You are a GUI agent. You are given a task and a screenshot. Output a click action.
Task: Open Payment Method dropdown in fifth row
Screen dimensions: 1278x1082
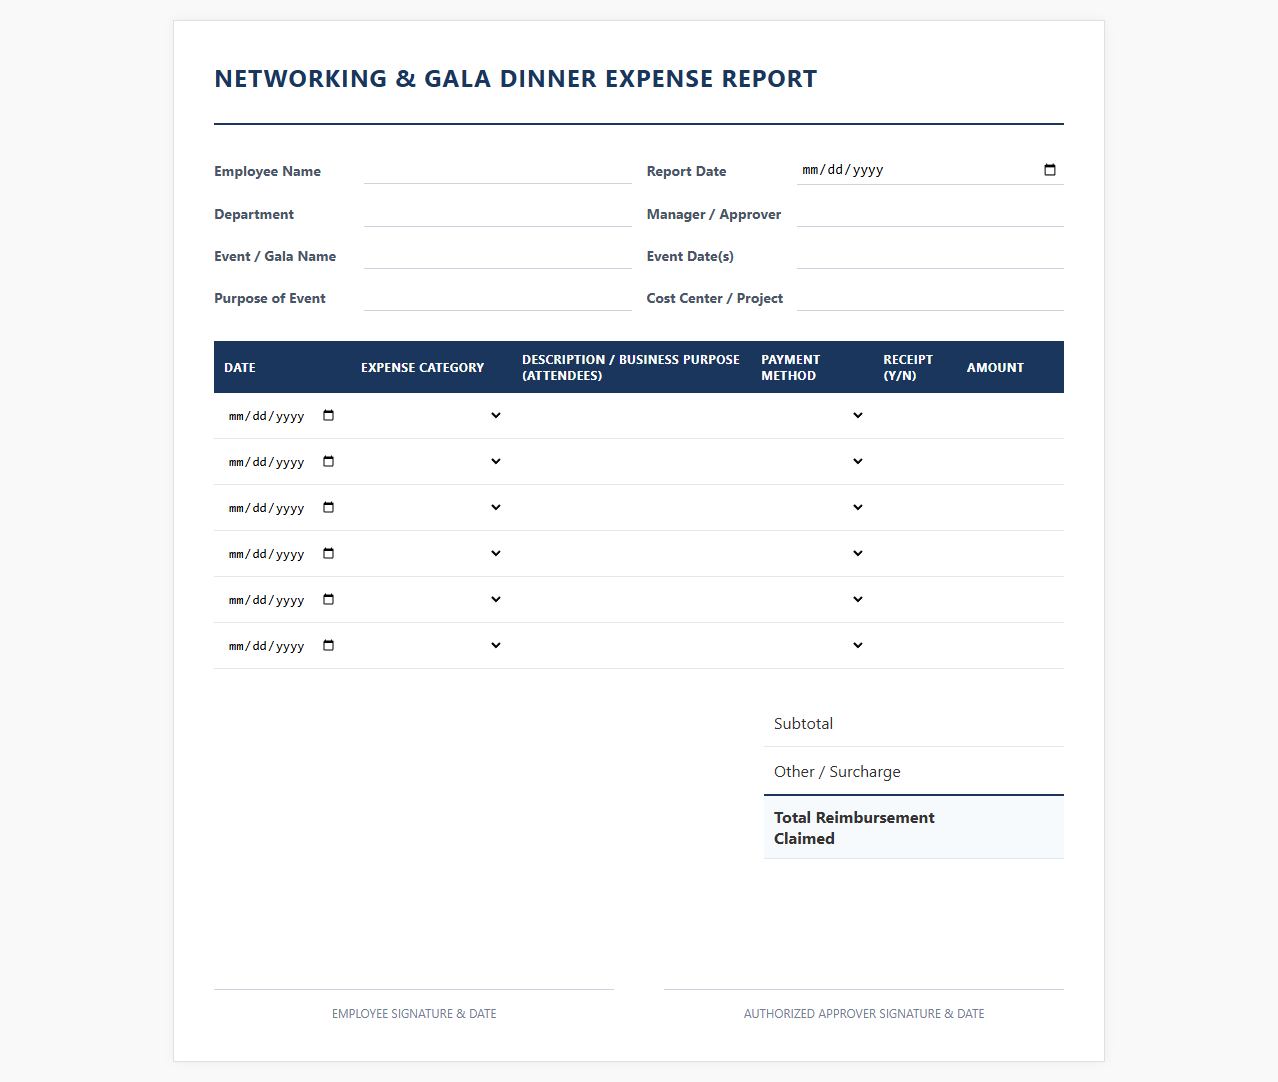812,600
